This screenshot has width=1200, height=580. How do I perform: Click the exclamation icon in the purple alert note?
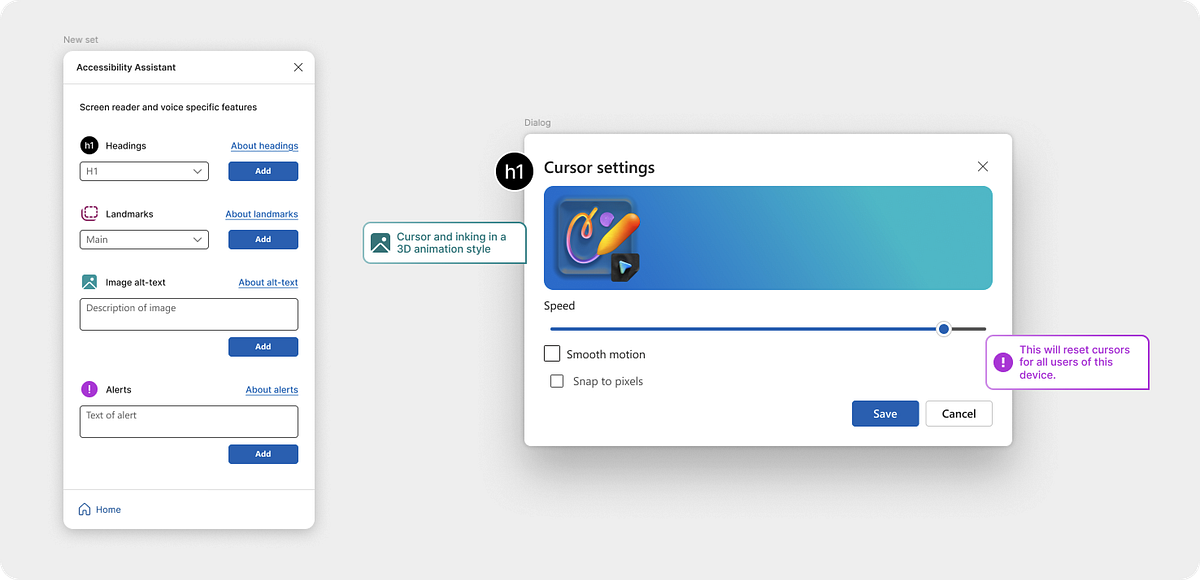1003,362
